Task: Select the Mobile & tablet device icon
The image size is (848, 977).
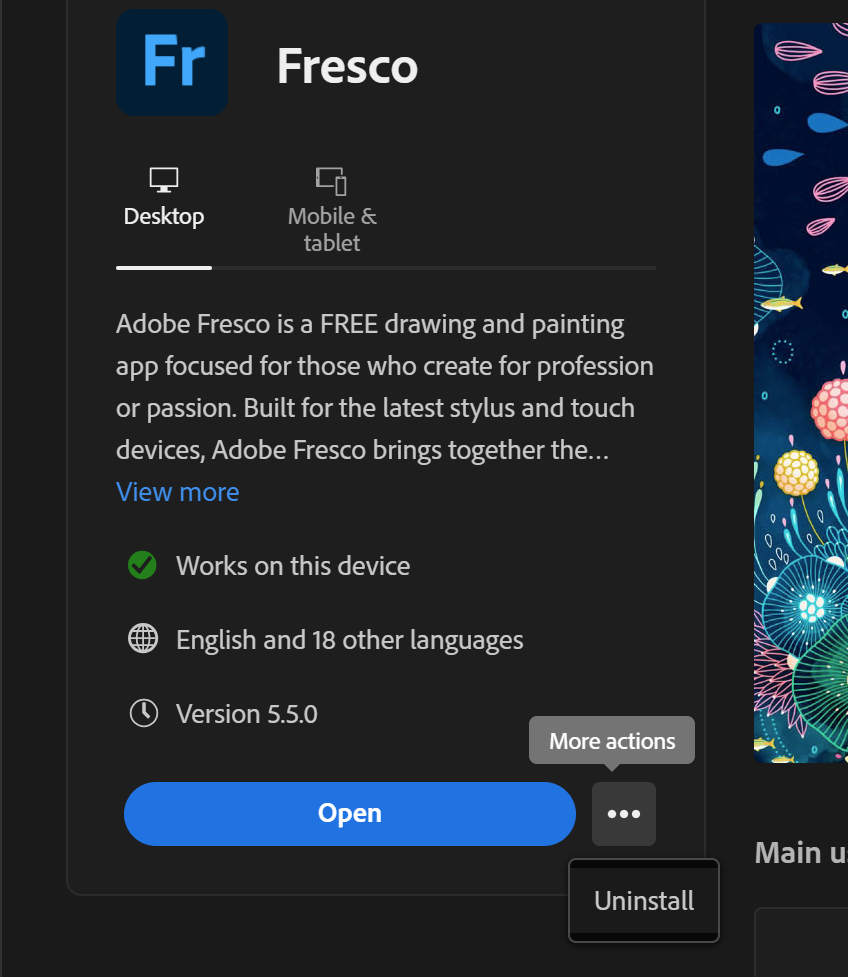Action: pos(330,180)
